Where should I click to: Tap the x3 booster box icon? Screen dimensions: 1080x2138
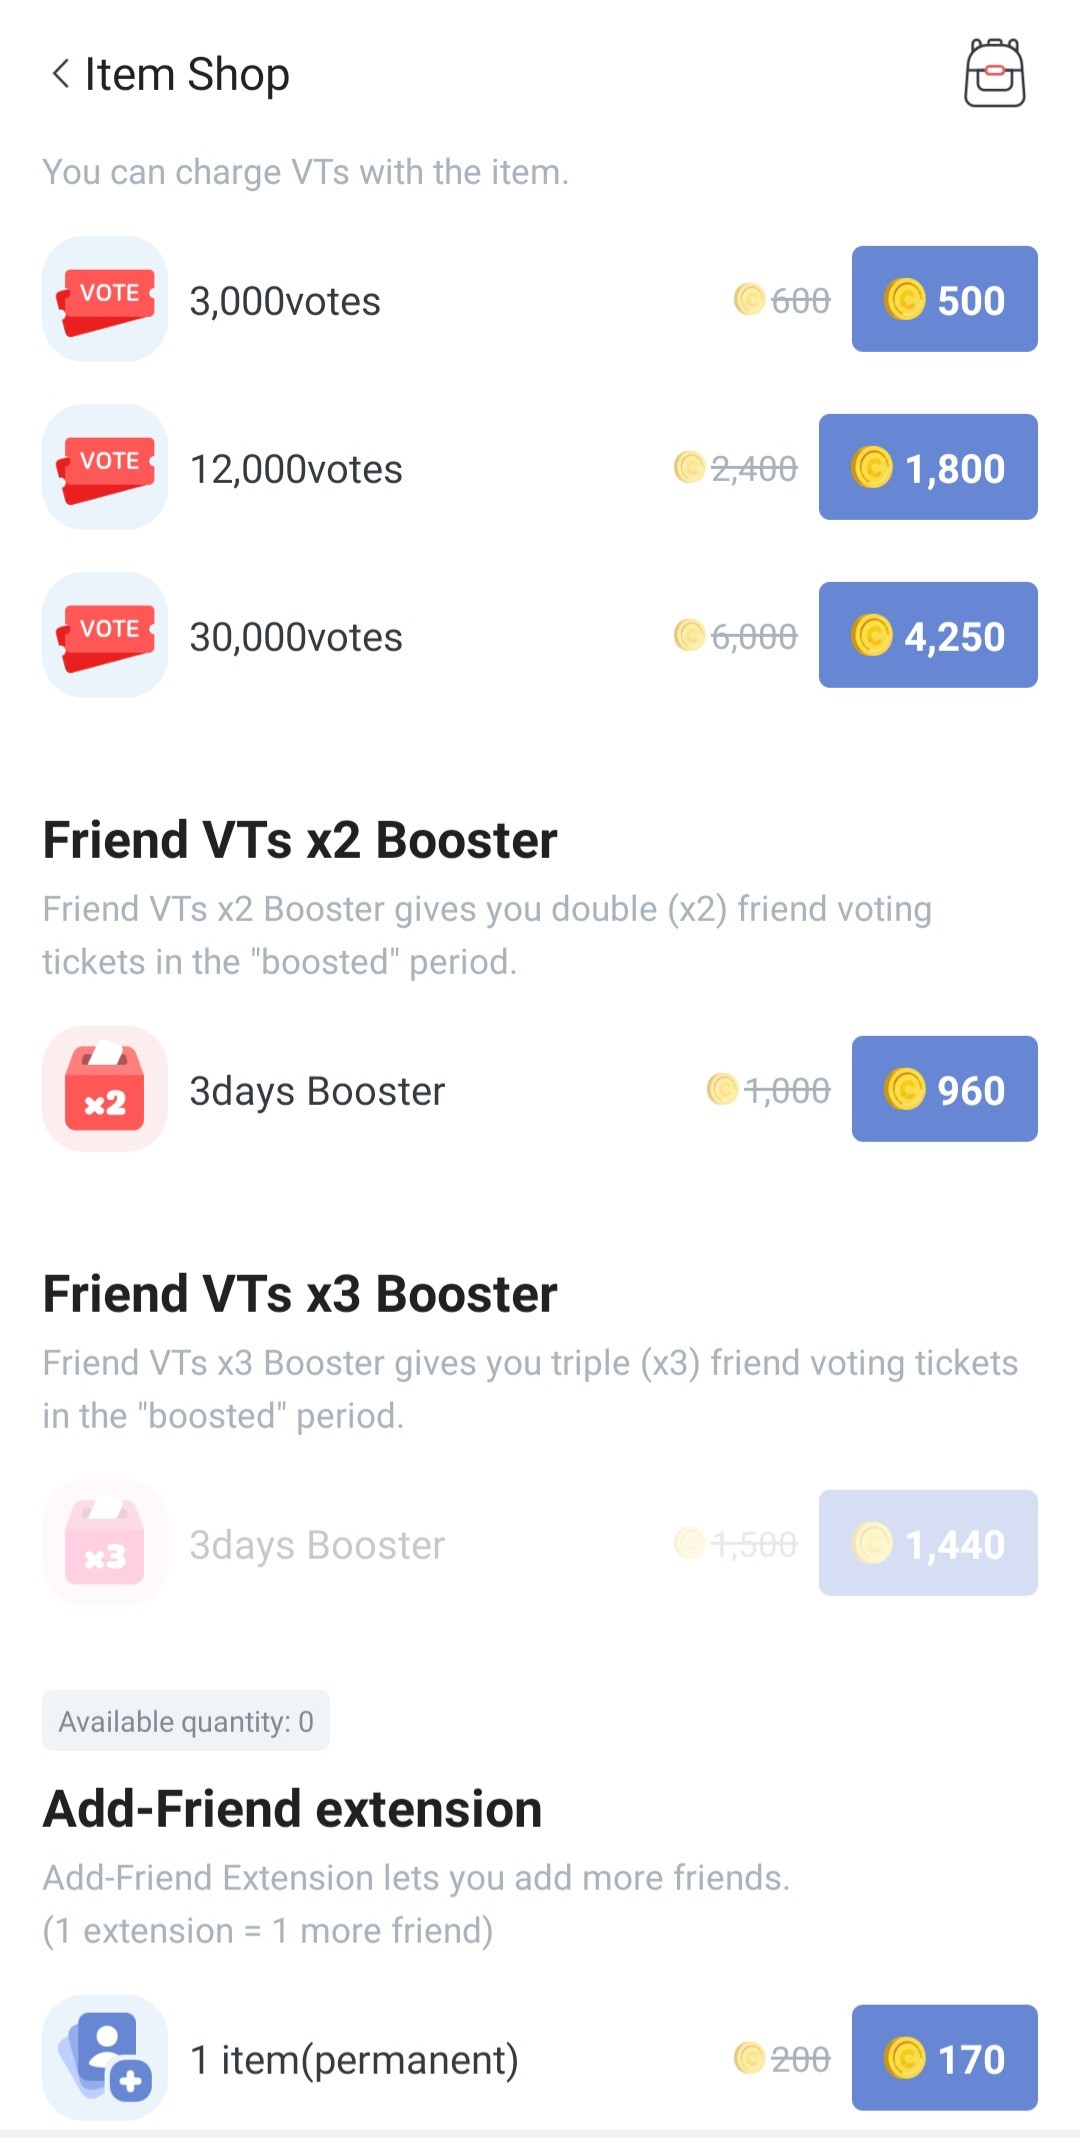(x=105, y=1543)
